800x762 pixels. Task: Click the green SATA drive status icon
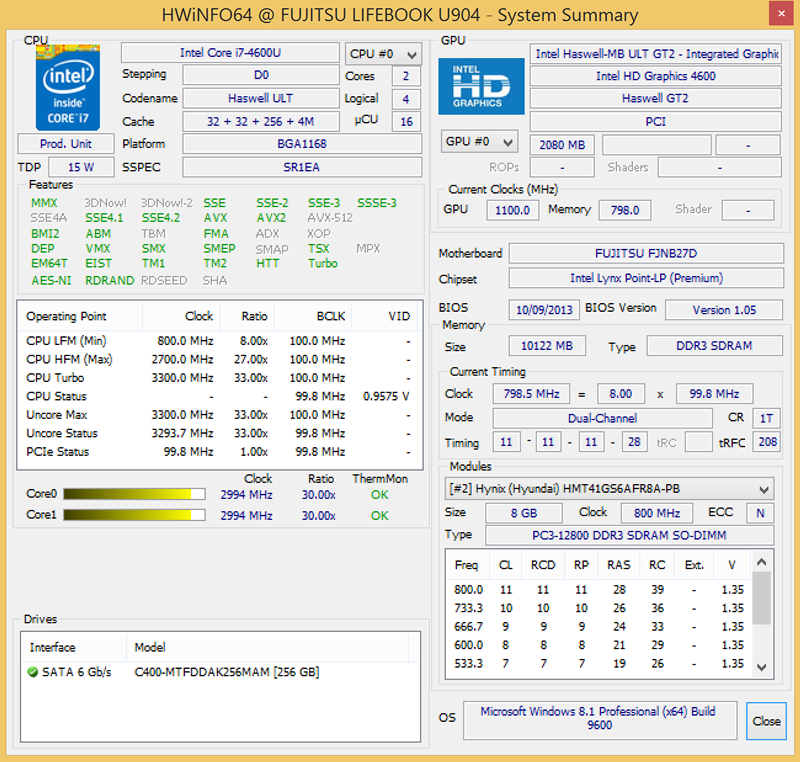click(33, 672)
